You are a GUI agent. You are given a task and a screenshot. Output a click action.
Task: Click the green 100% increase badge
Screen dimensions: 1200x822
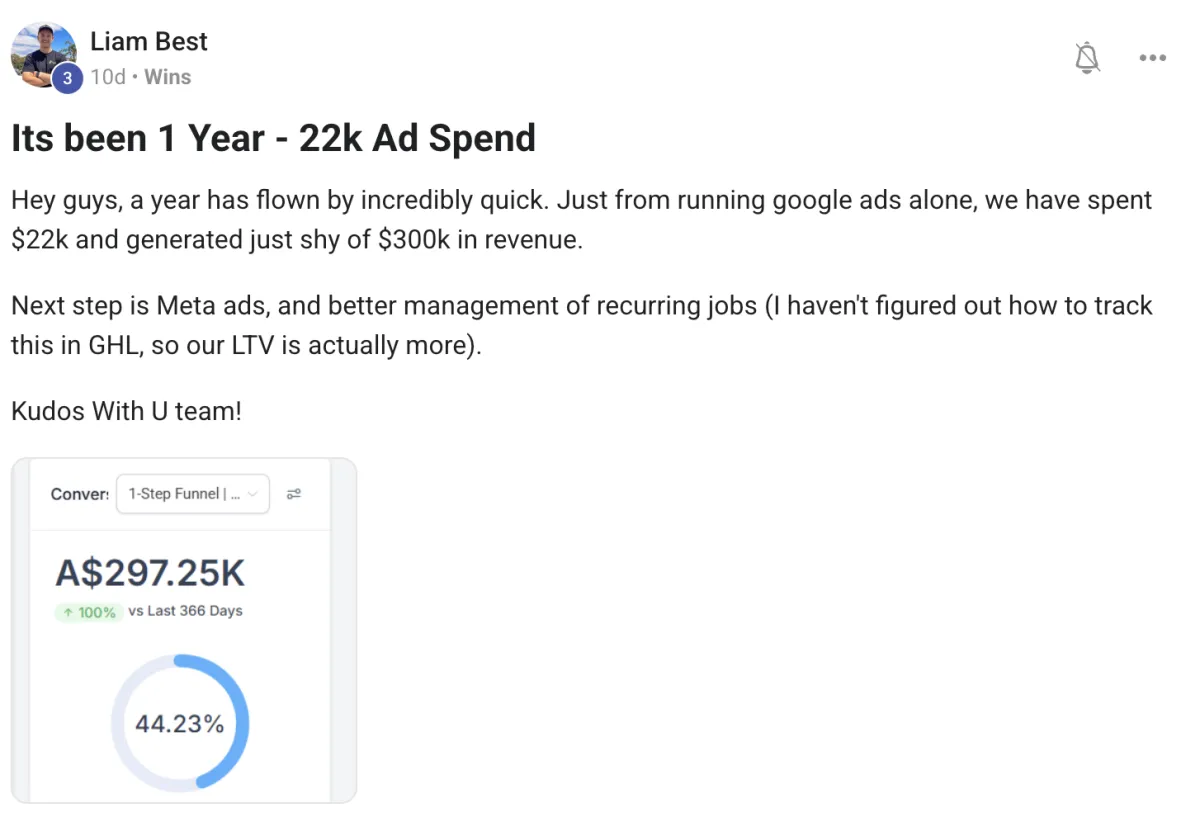(89, 612)
